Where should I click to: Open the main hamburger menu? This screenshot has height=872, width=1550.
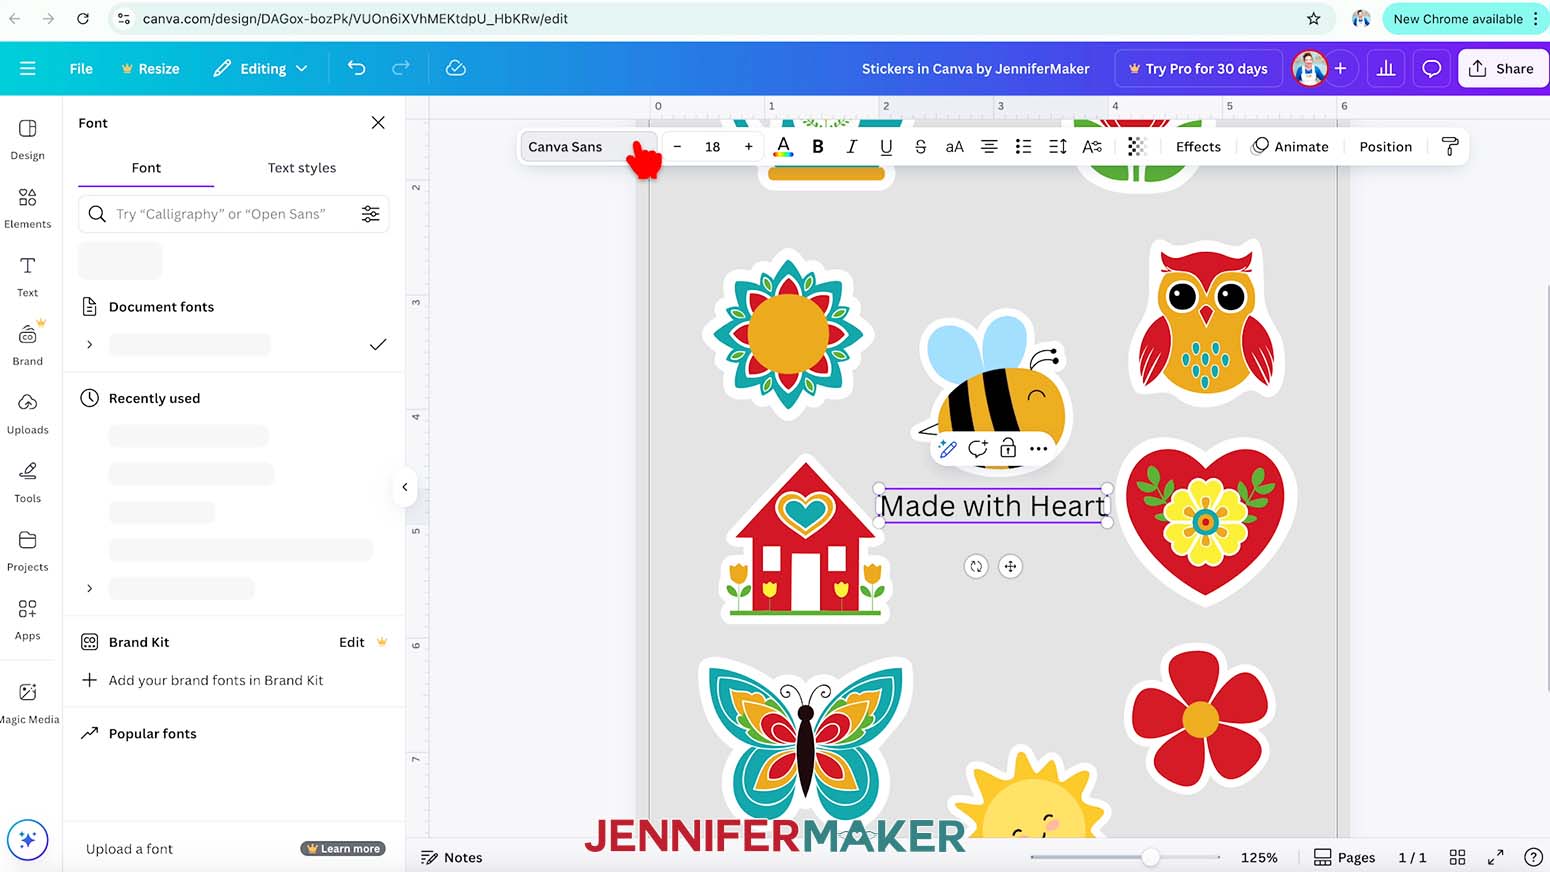(x=27, y=68)
